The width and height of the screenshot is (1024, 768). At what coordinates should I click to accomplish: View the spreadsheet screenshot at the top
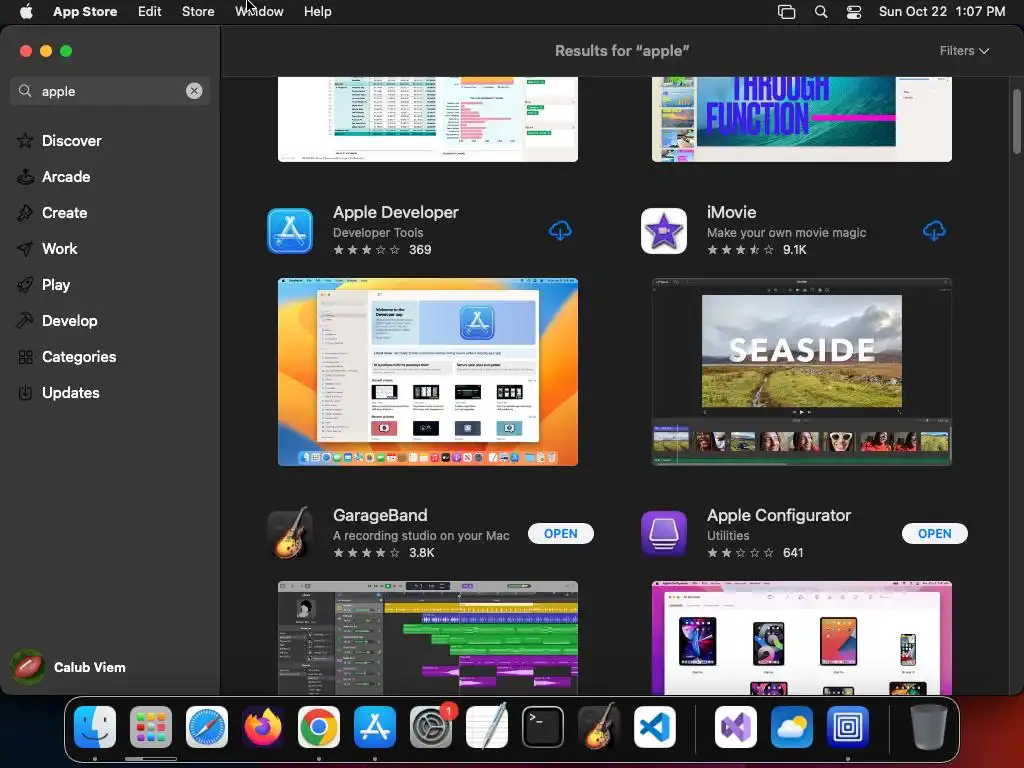tap(428, 119)
